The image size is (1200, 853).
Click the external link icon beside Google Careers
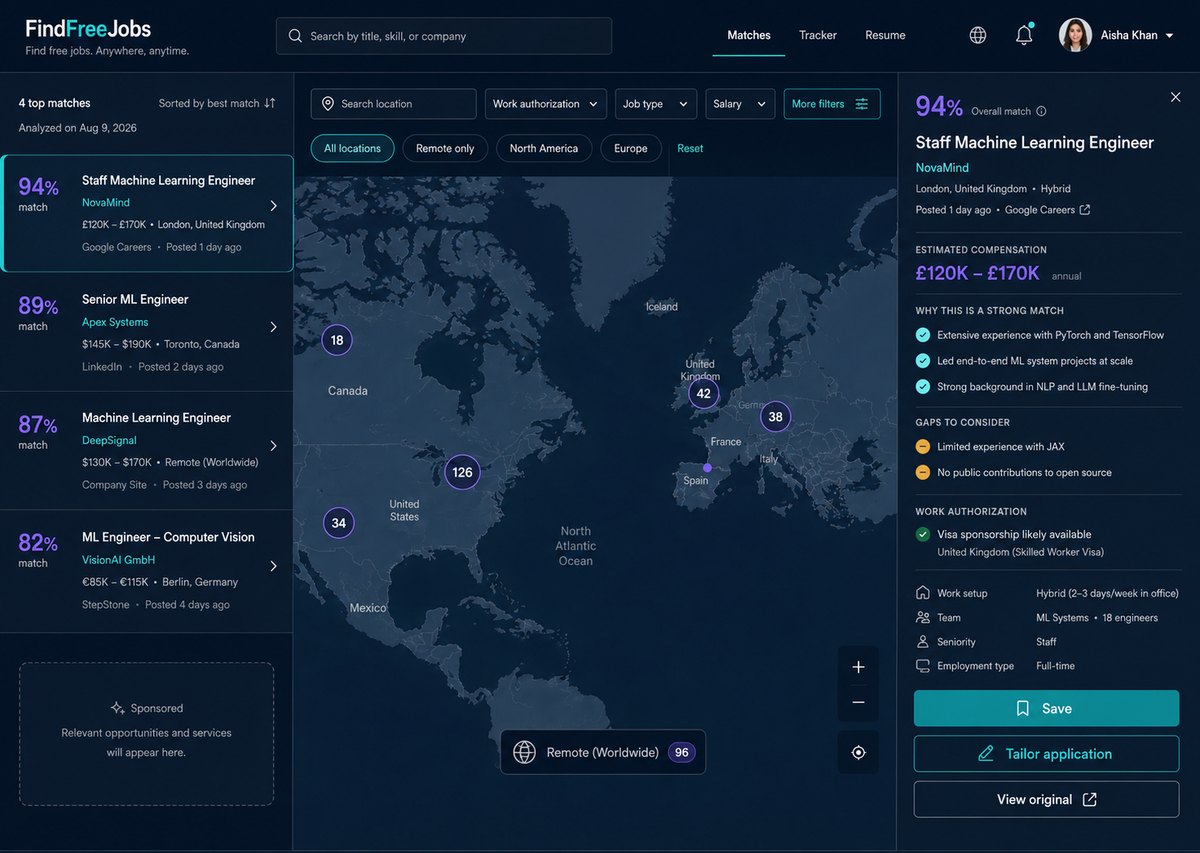pyautogui.click(x=1085, y=210)
